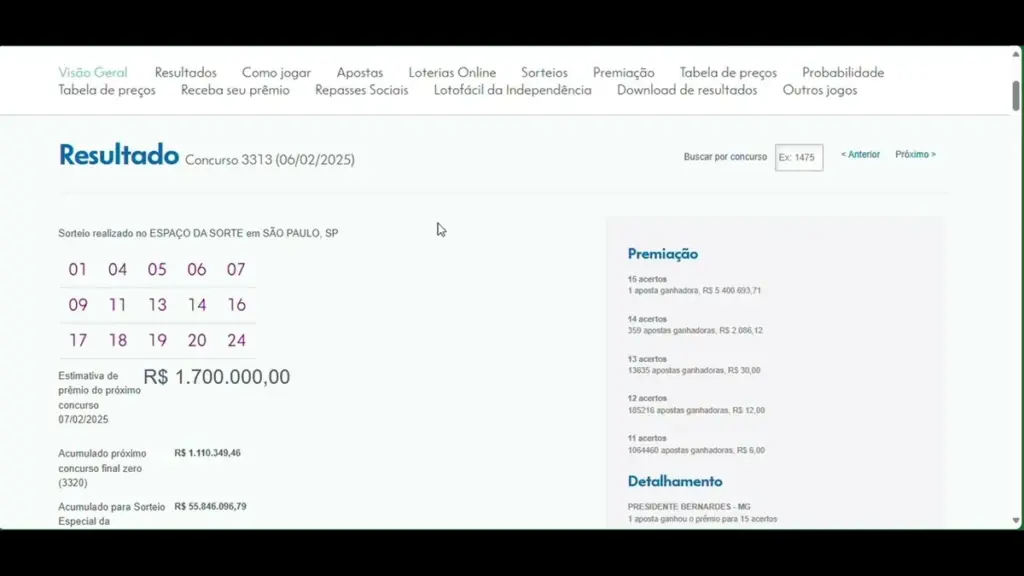
Task: Select the drawn number 18
Action: pos(118,340)
